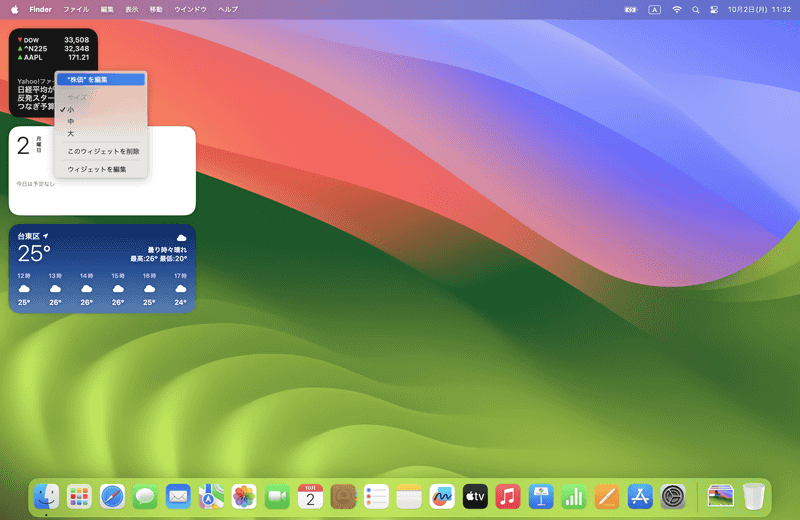Click the 13時 forecast in Weather widget
This screenshot has height=520, width=800.
(x=55, y=289)
